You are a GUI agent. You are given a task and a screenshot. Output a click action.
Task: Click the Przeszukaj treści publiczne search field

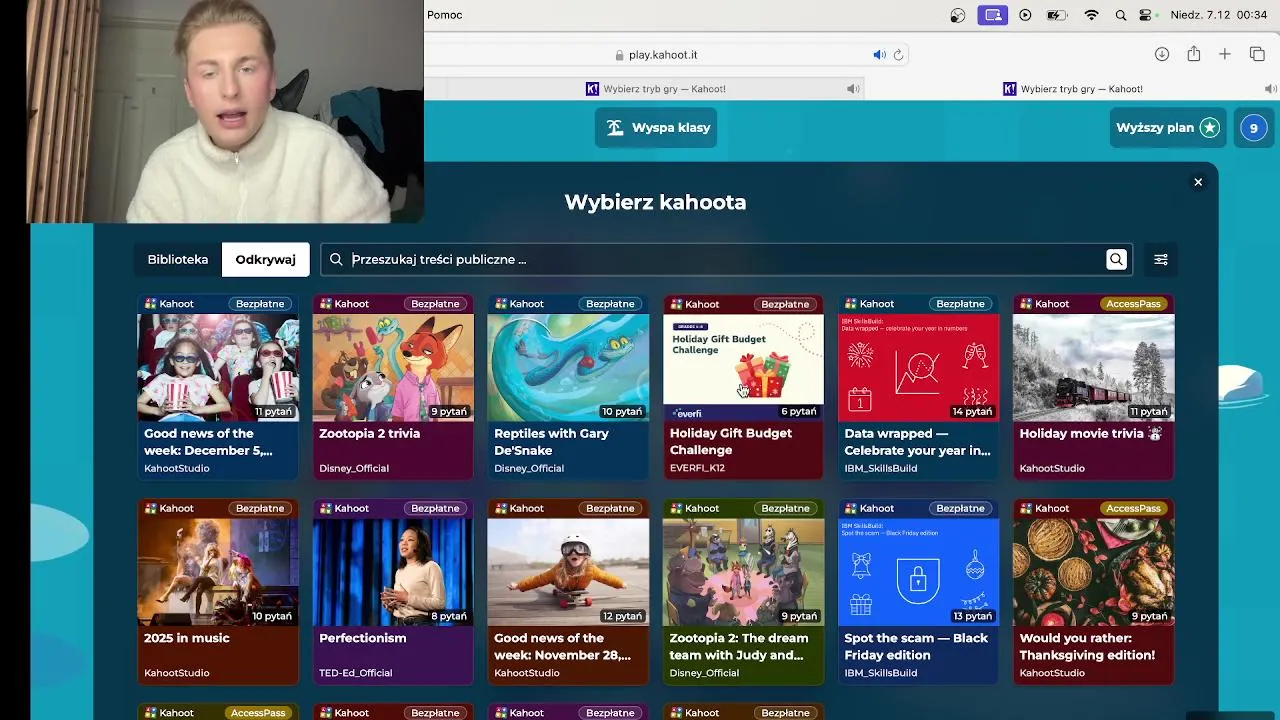coord(726,260)
